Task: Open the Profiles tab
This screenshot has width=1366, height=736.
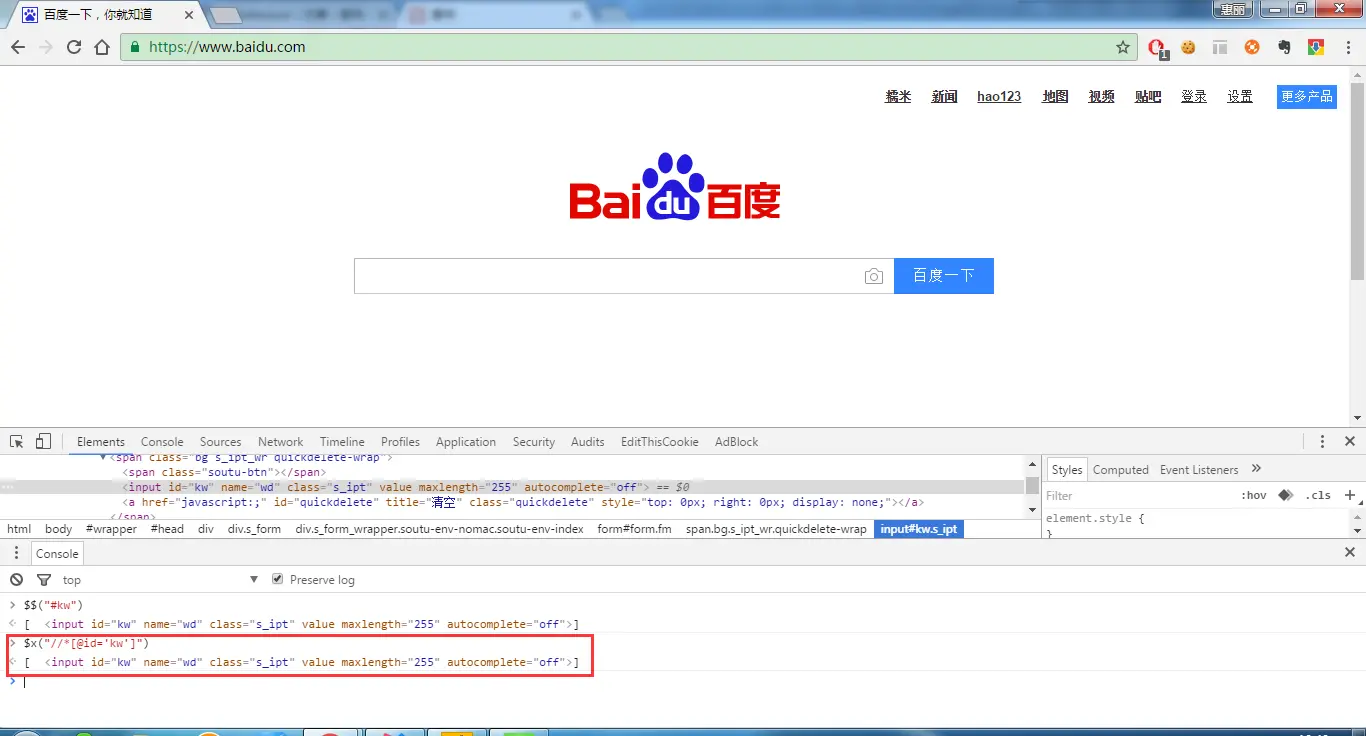Action: [x=400, y=442]
